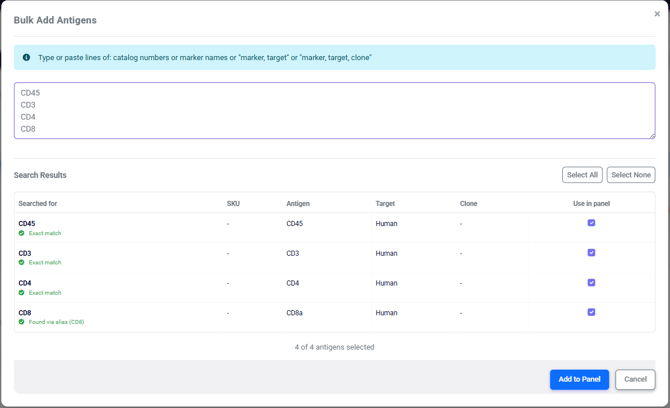This screenshot has height=408, width=670.
Task: Click the bold CD3 searched-for entry
Action: click(25, 253)
